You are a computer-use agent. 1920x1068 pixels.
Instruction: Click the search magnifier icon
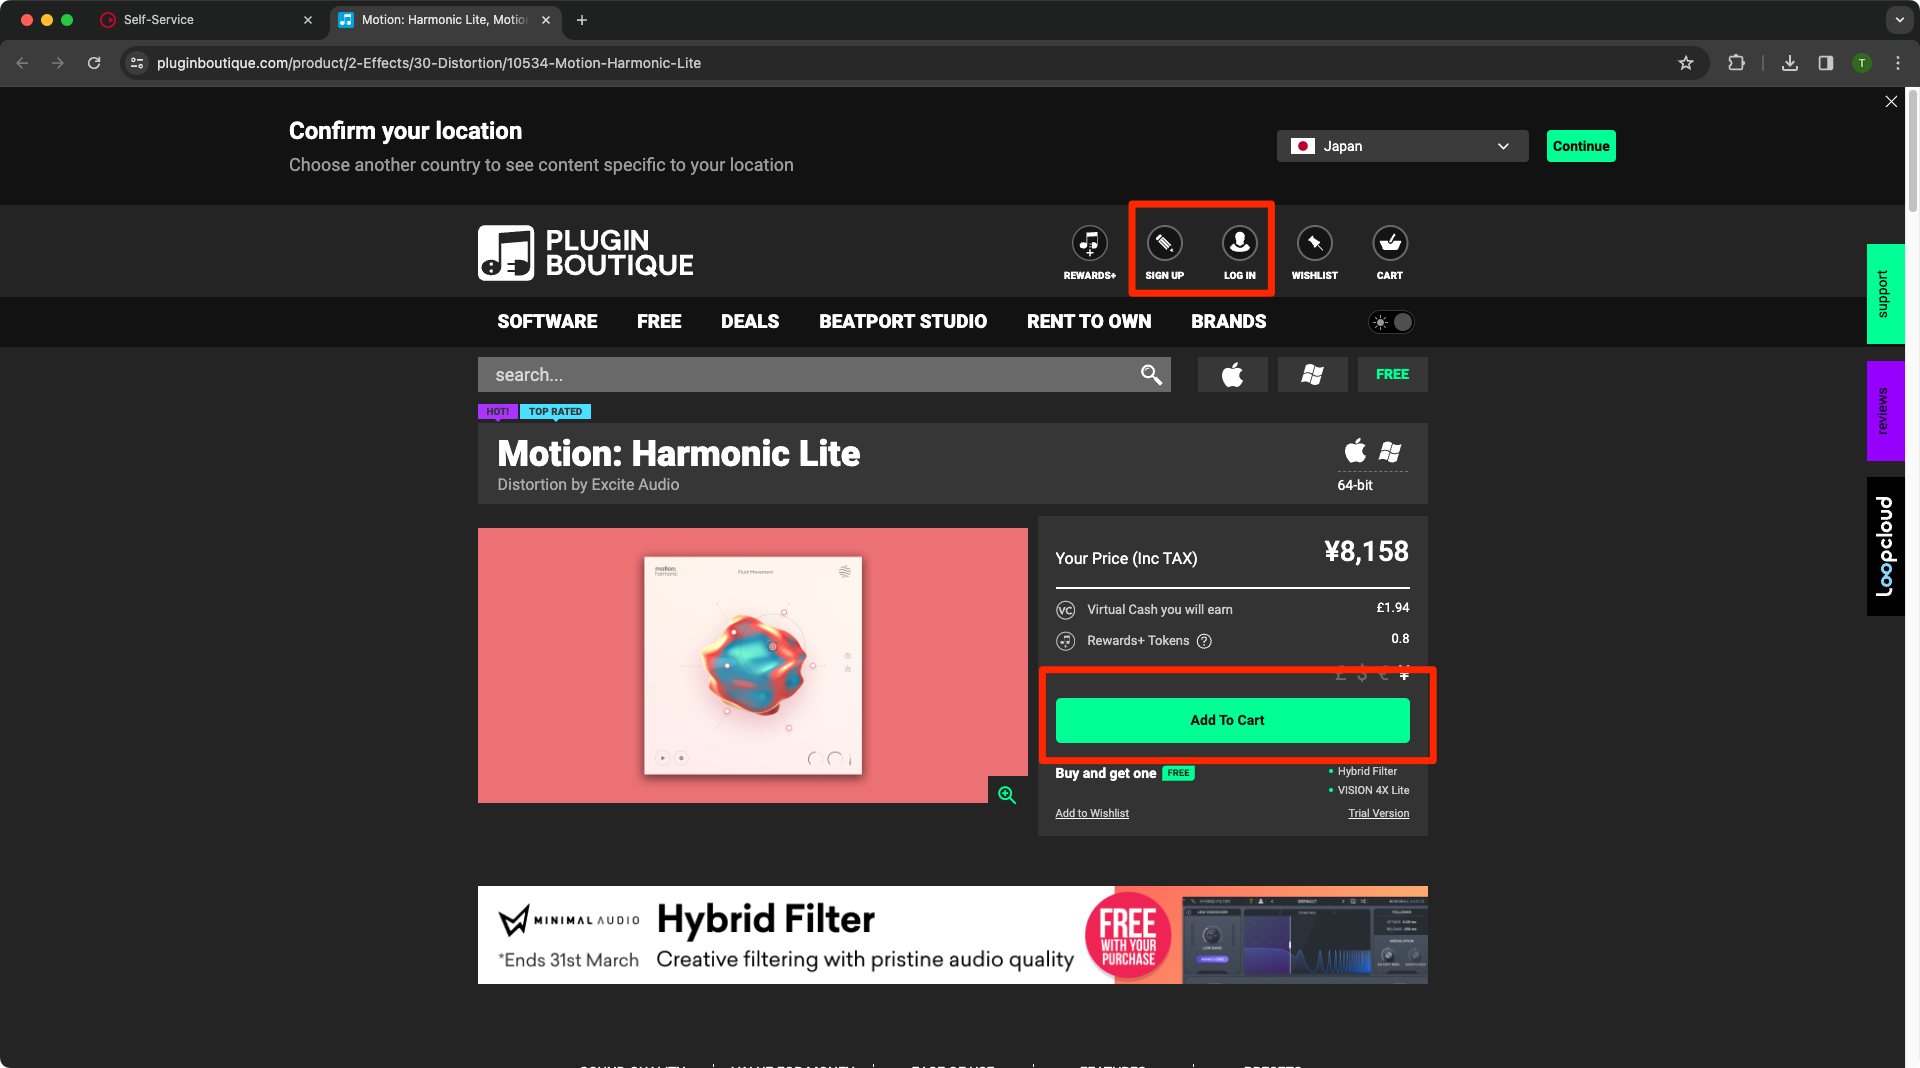pos(1151,374)
